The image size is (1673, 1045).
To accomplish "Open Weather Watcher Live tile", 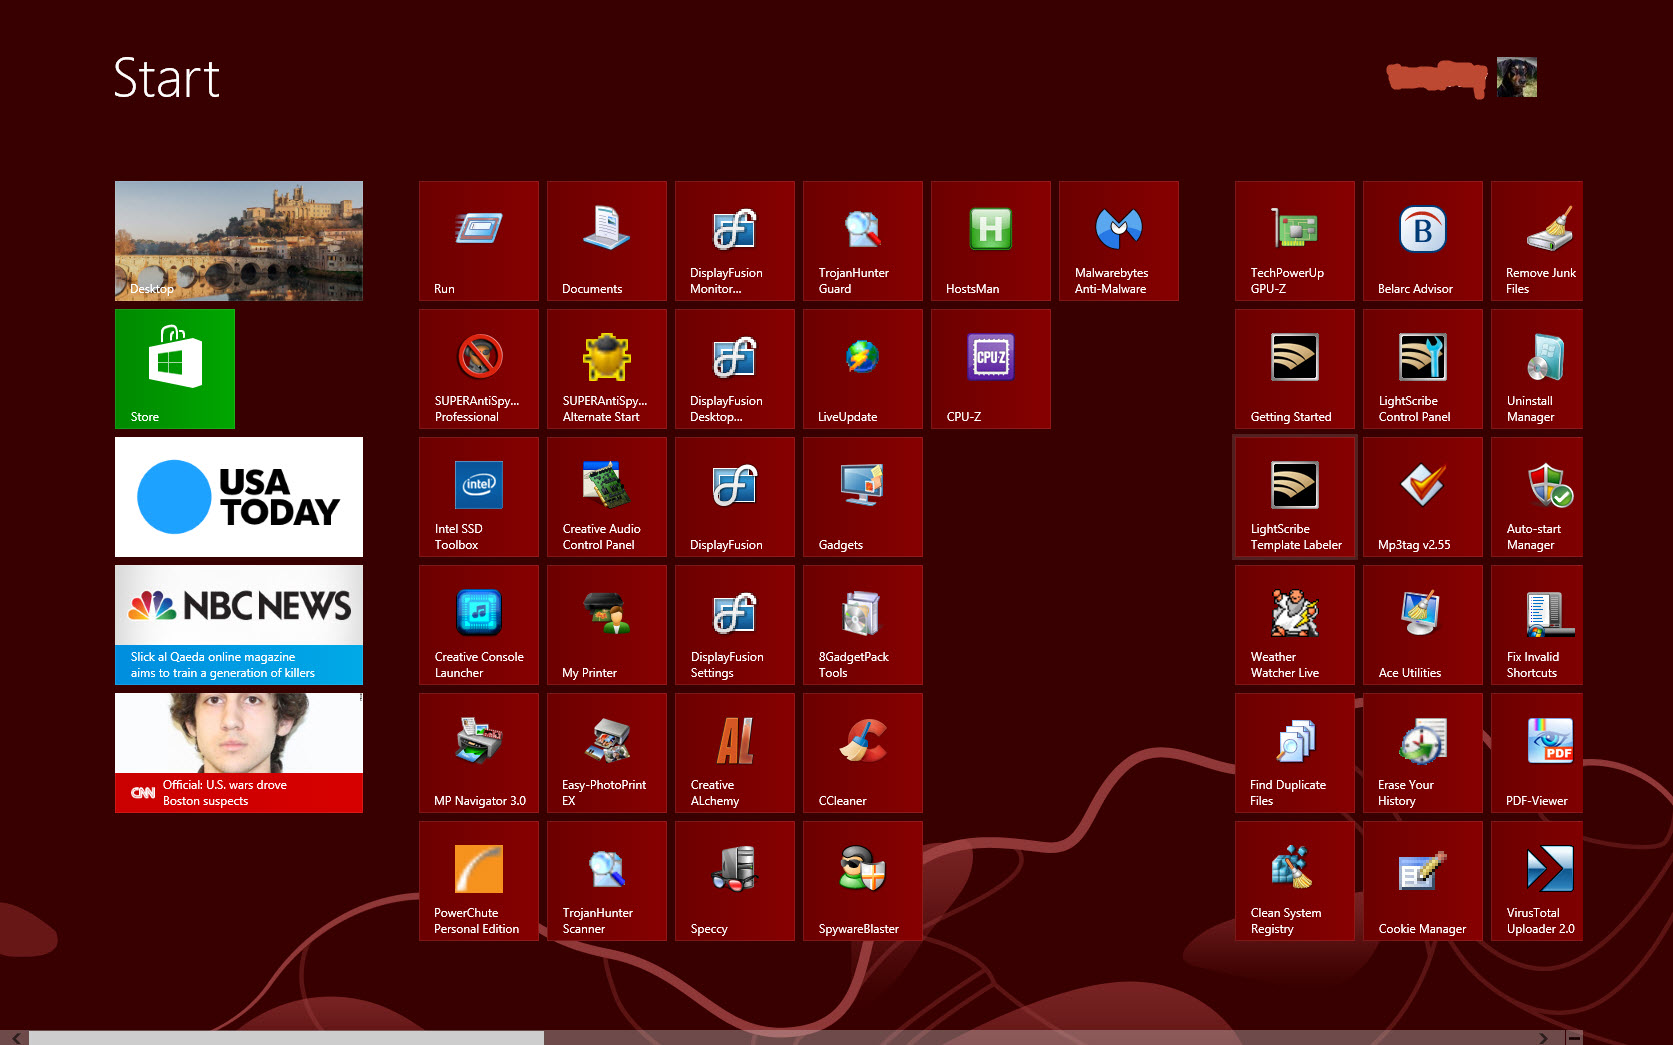I will click(1294, 625).
